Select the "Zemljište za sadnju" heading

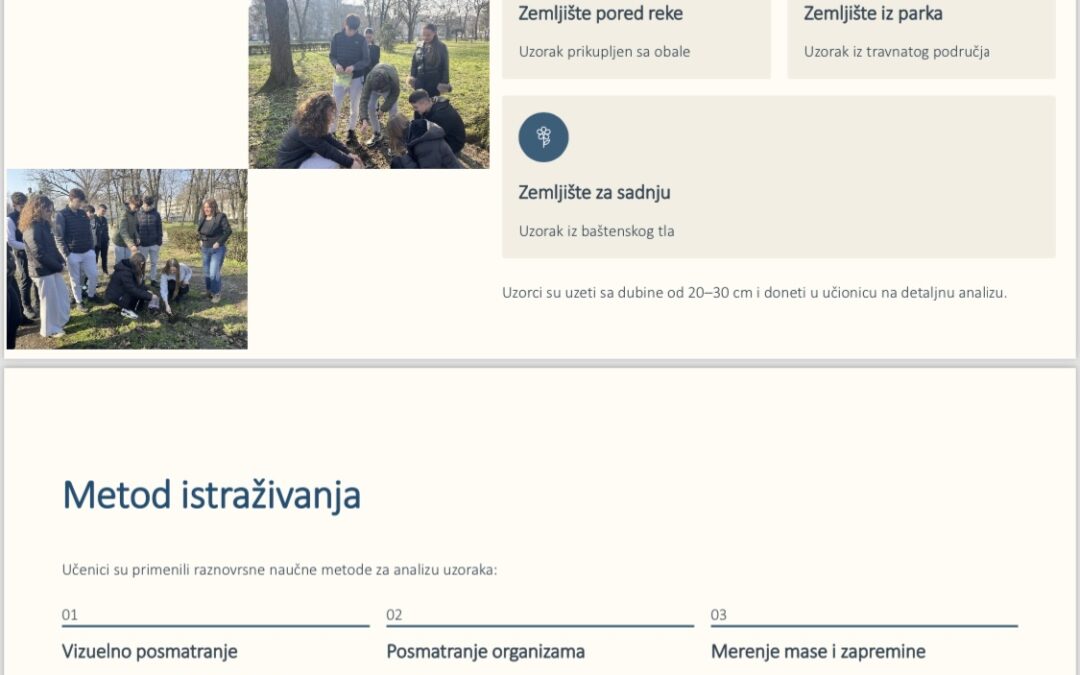[594, 192]
